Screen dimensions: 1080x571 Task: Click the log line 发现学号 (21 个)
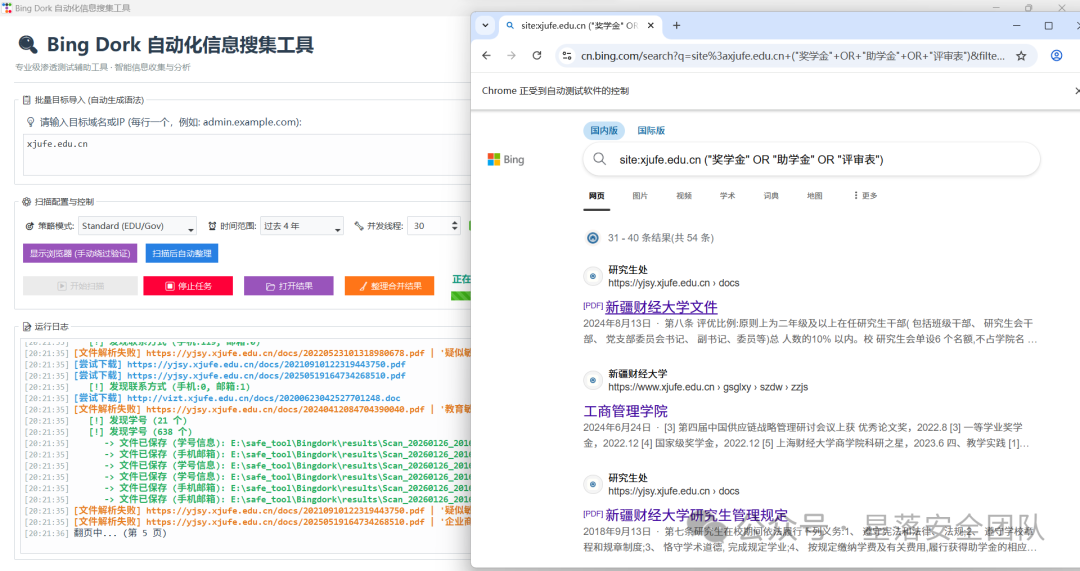click(138, 420)
